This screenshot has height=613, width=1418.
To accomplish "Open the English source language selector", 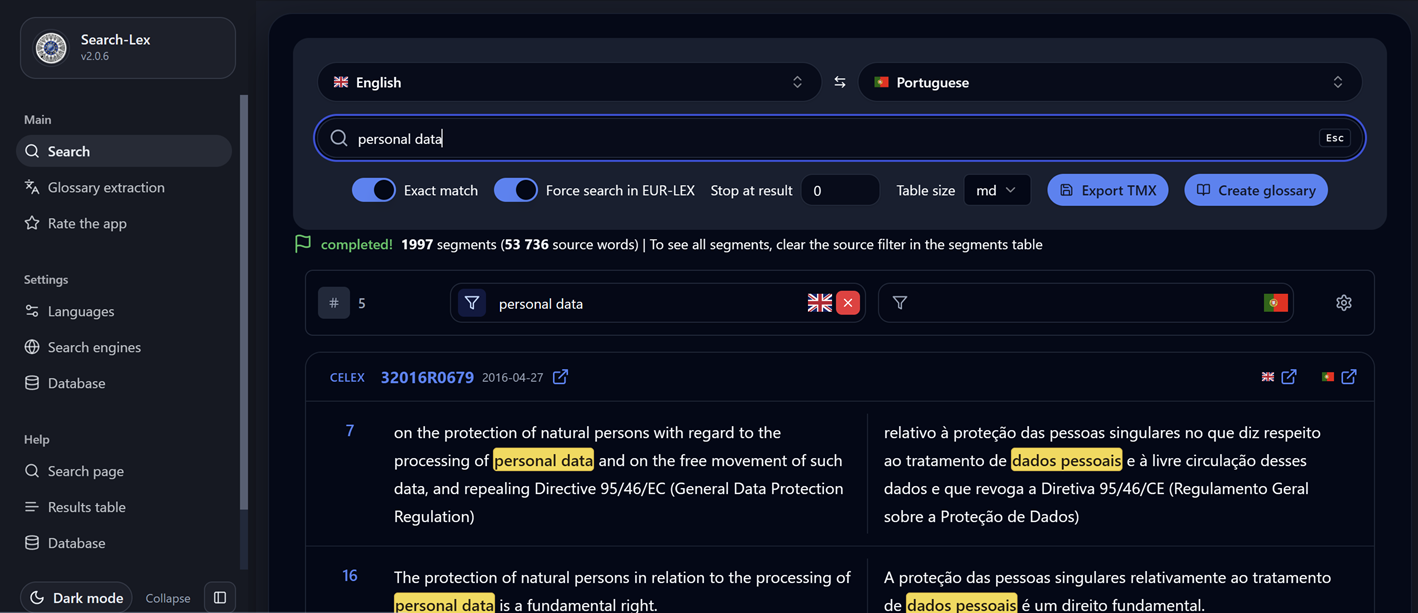I will 570,82.
